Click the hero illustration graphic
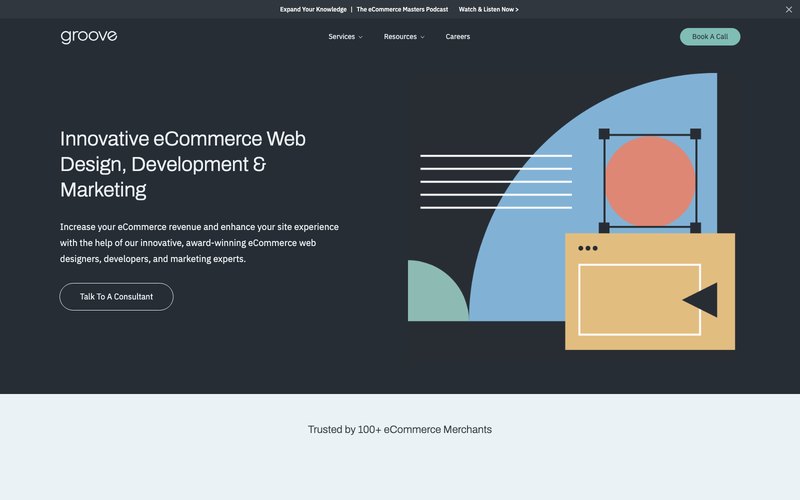Viewport: 800px width, 500px height. click(x=571, y=211)
